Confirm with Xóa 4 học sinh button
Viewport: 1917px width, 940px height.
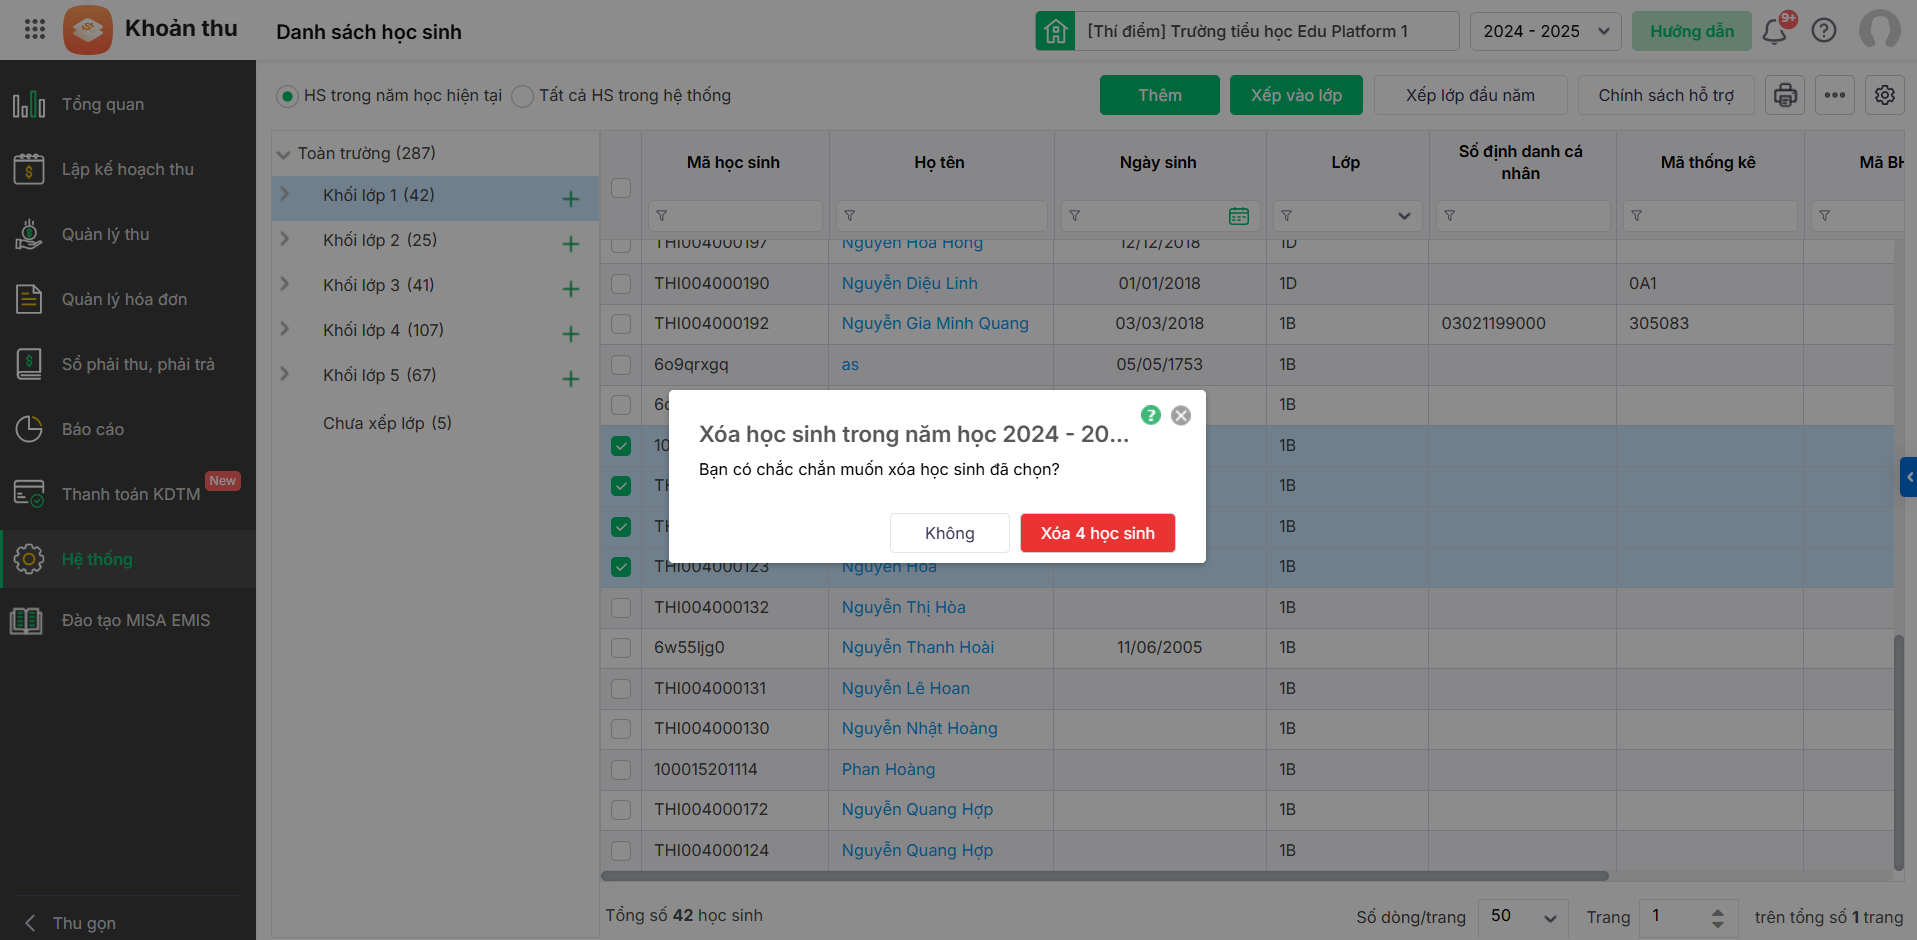(1097, 533)
